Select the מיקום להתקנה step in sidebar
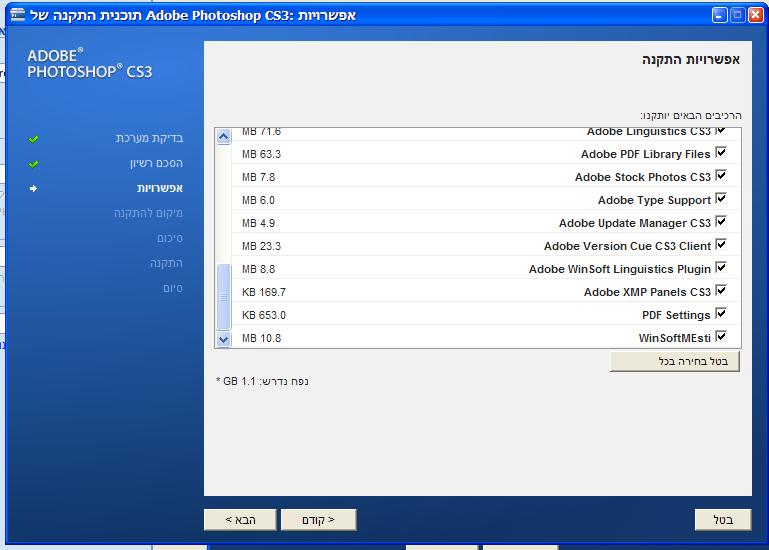The image size is (769, 550). pos(148,213)
